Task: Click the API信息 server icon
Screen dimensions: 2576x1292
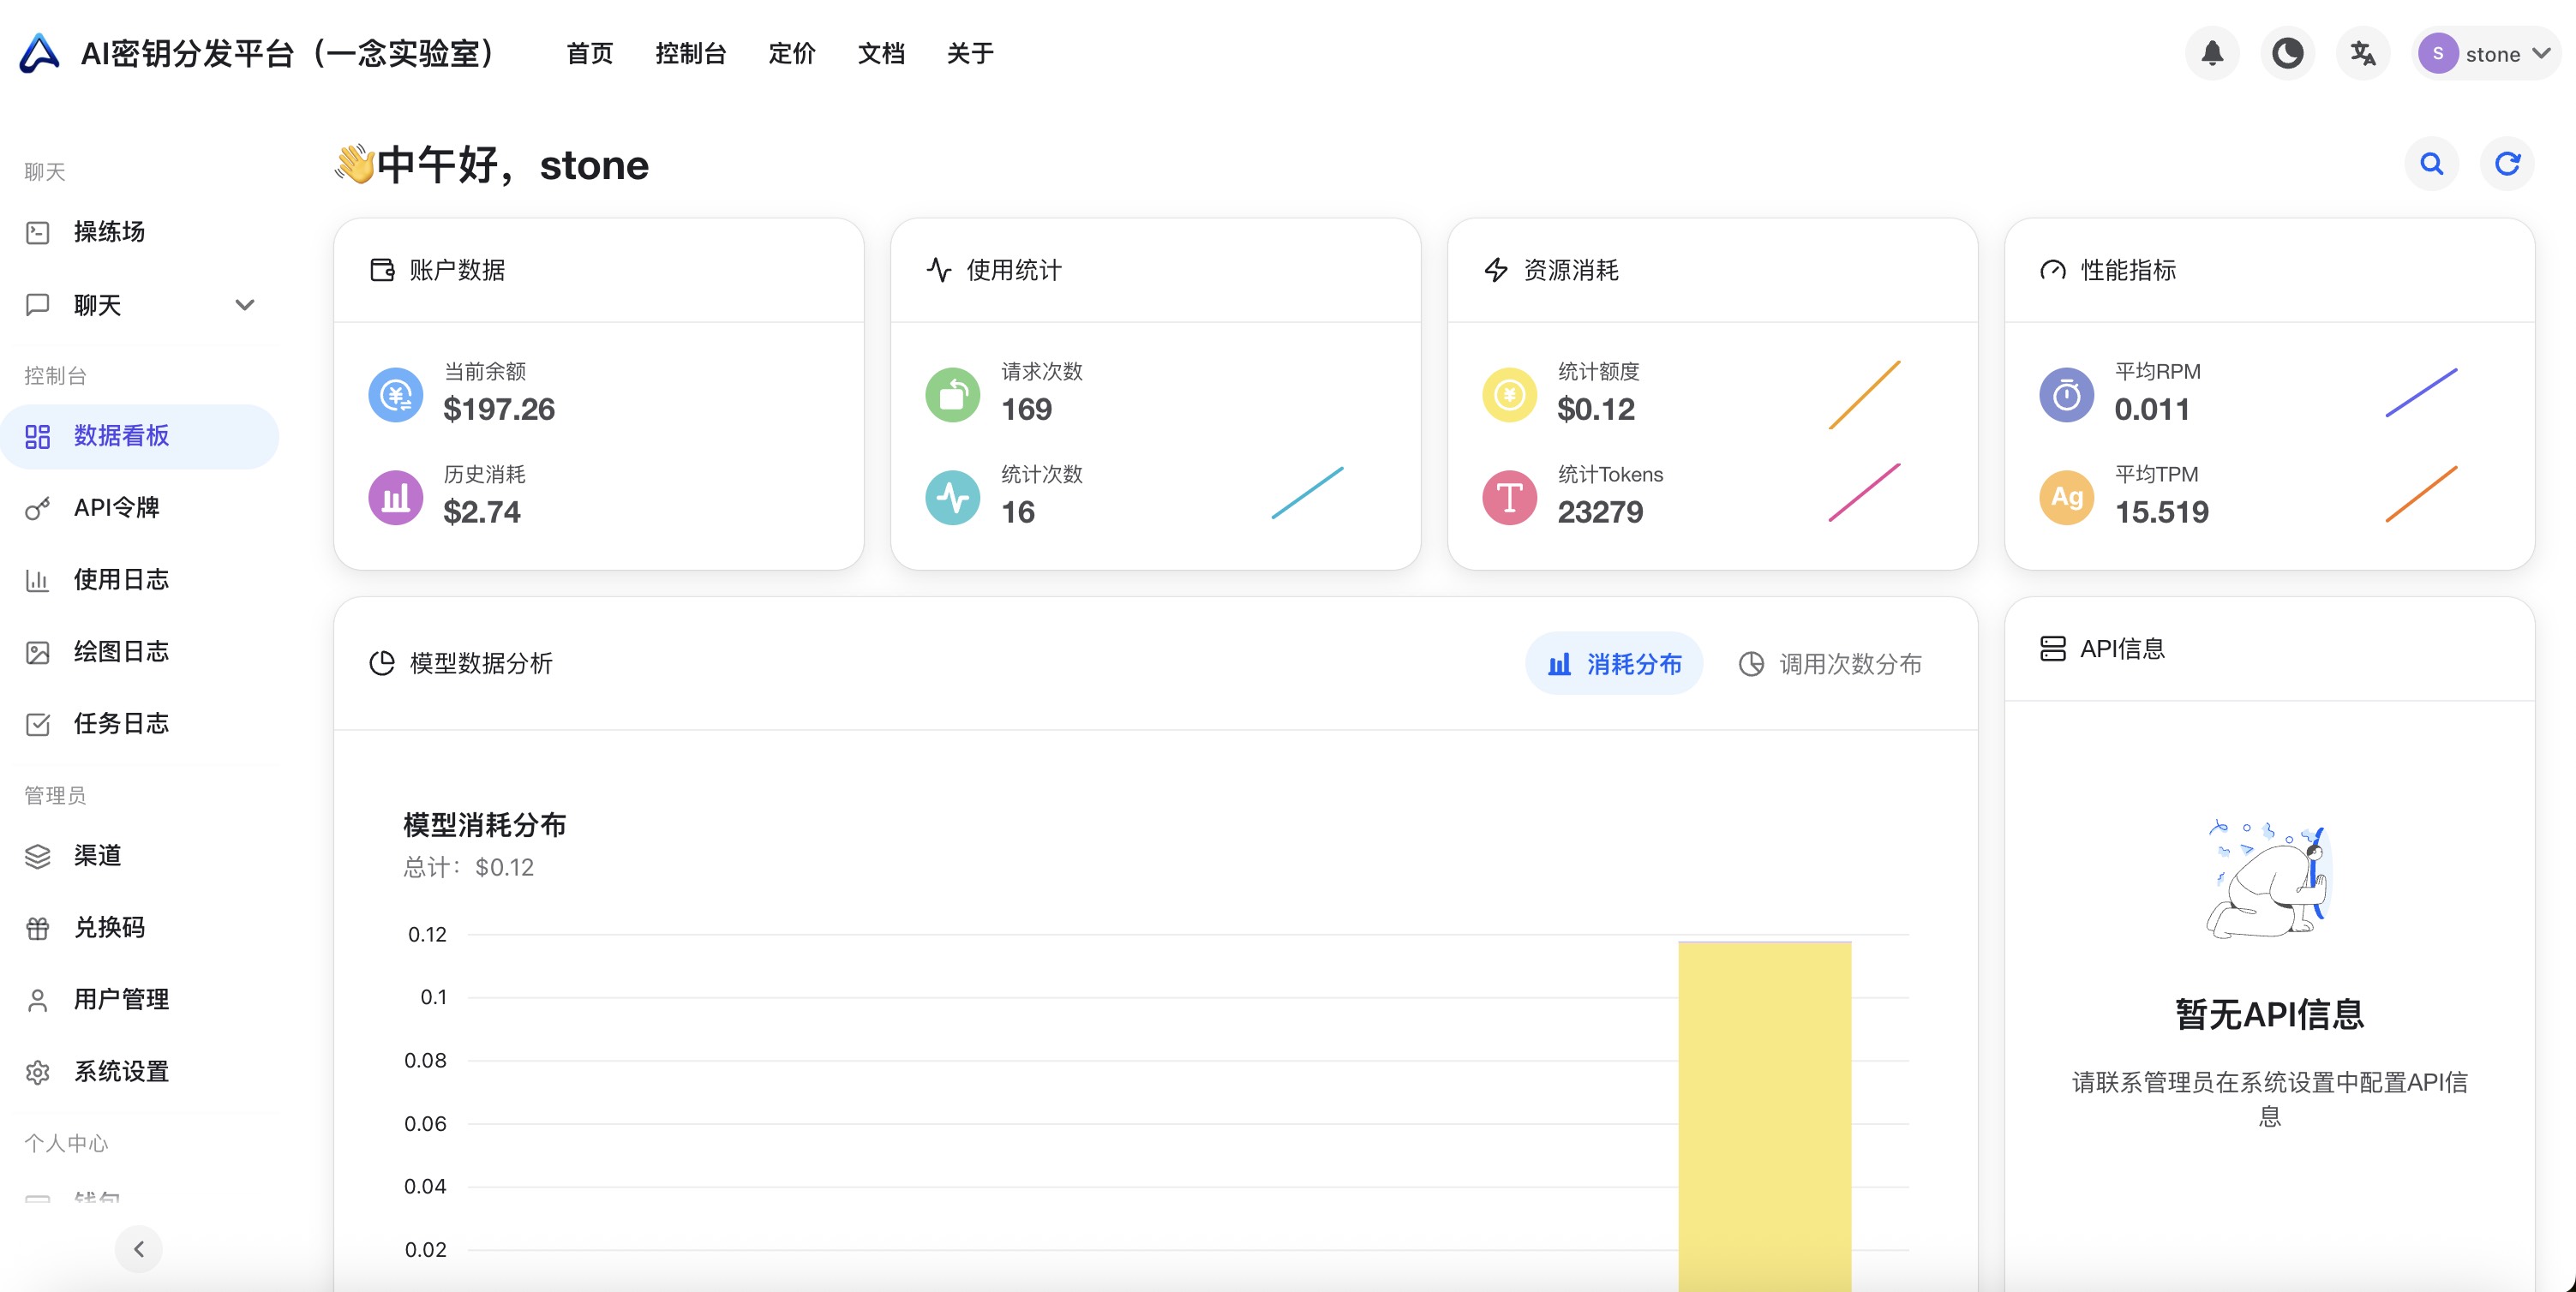Action: (x=2053, y=649)
